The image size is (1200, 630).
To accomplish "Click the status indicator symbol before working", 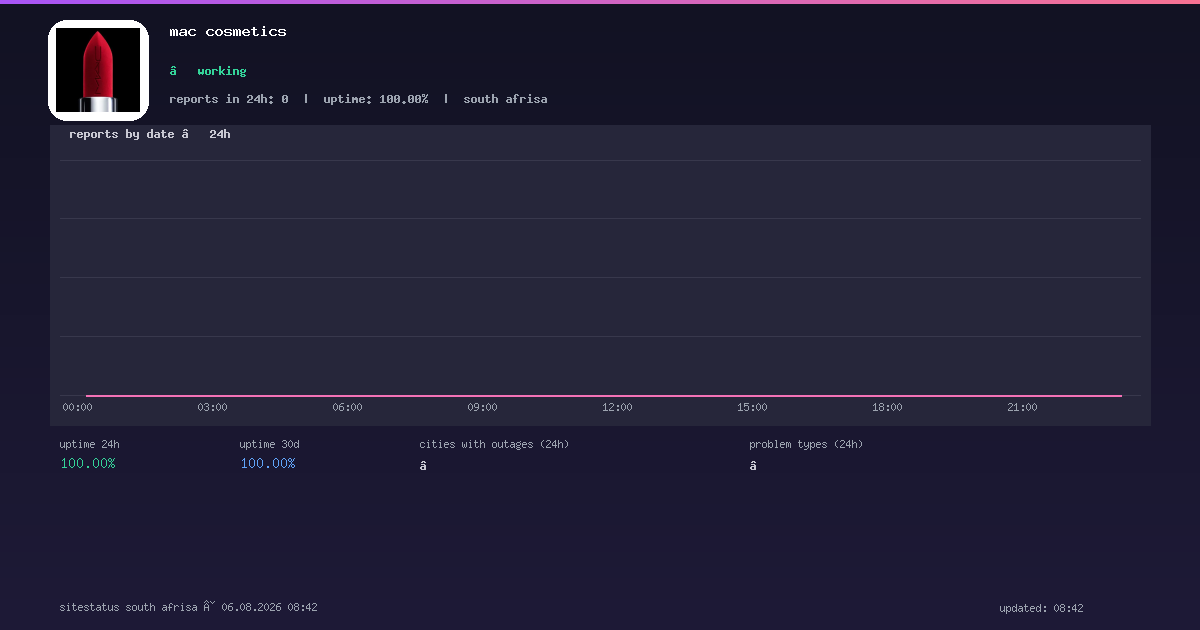I will pos(173,71).
